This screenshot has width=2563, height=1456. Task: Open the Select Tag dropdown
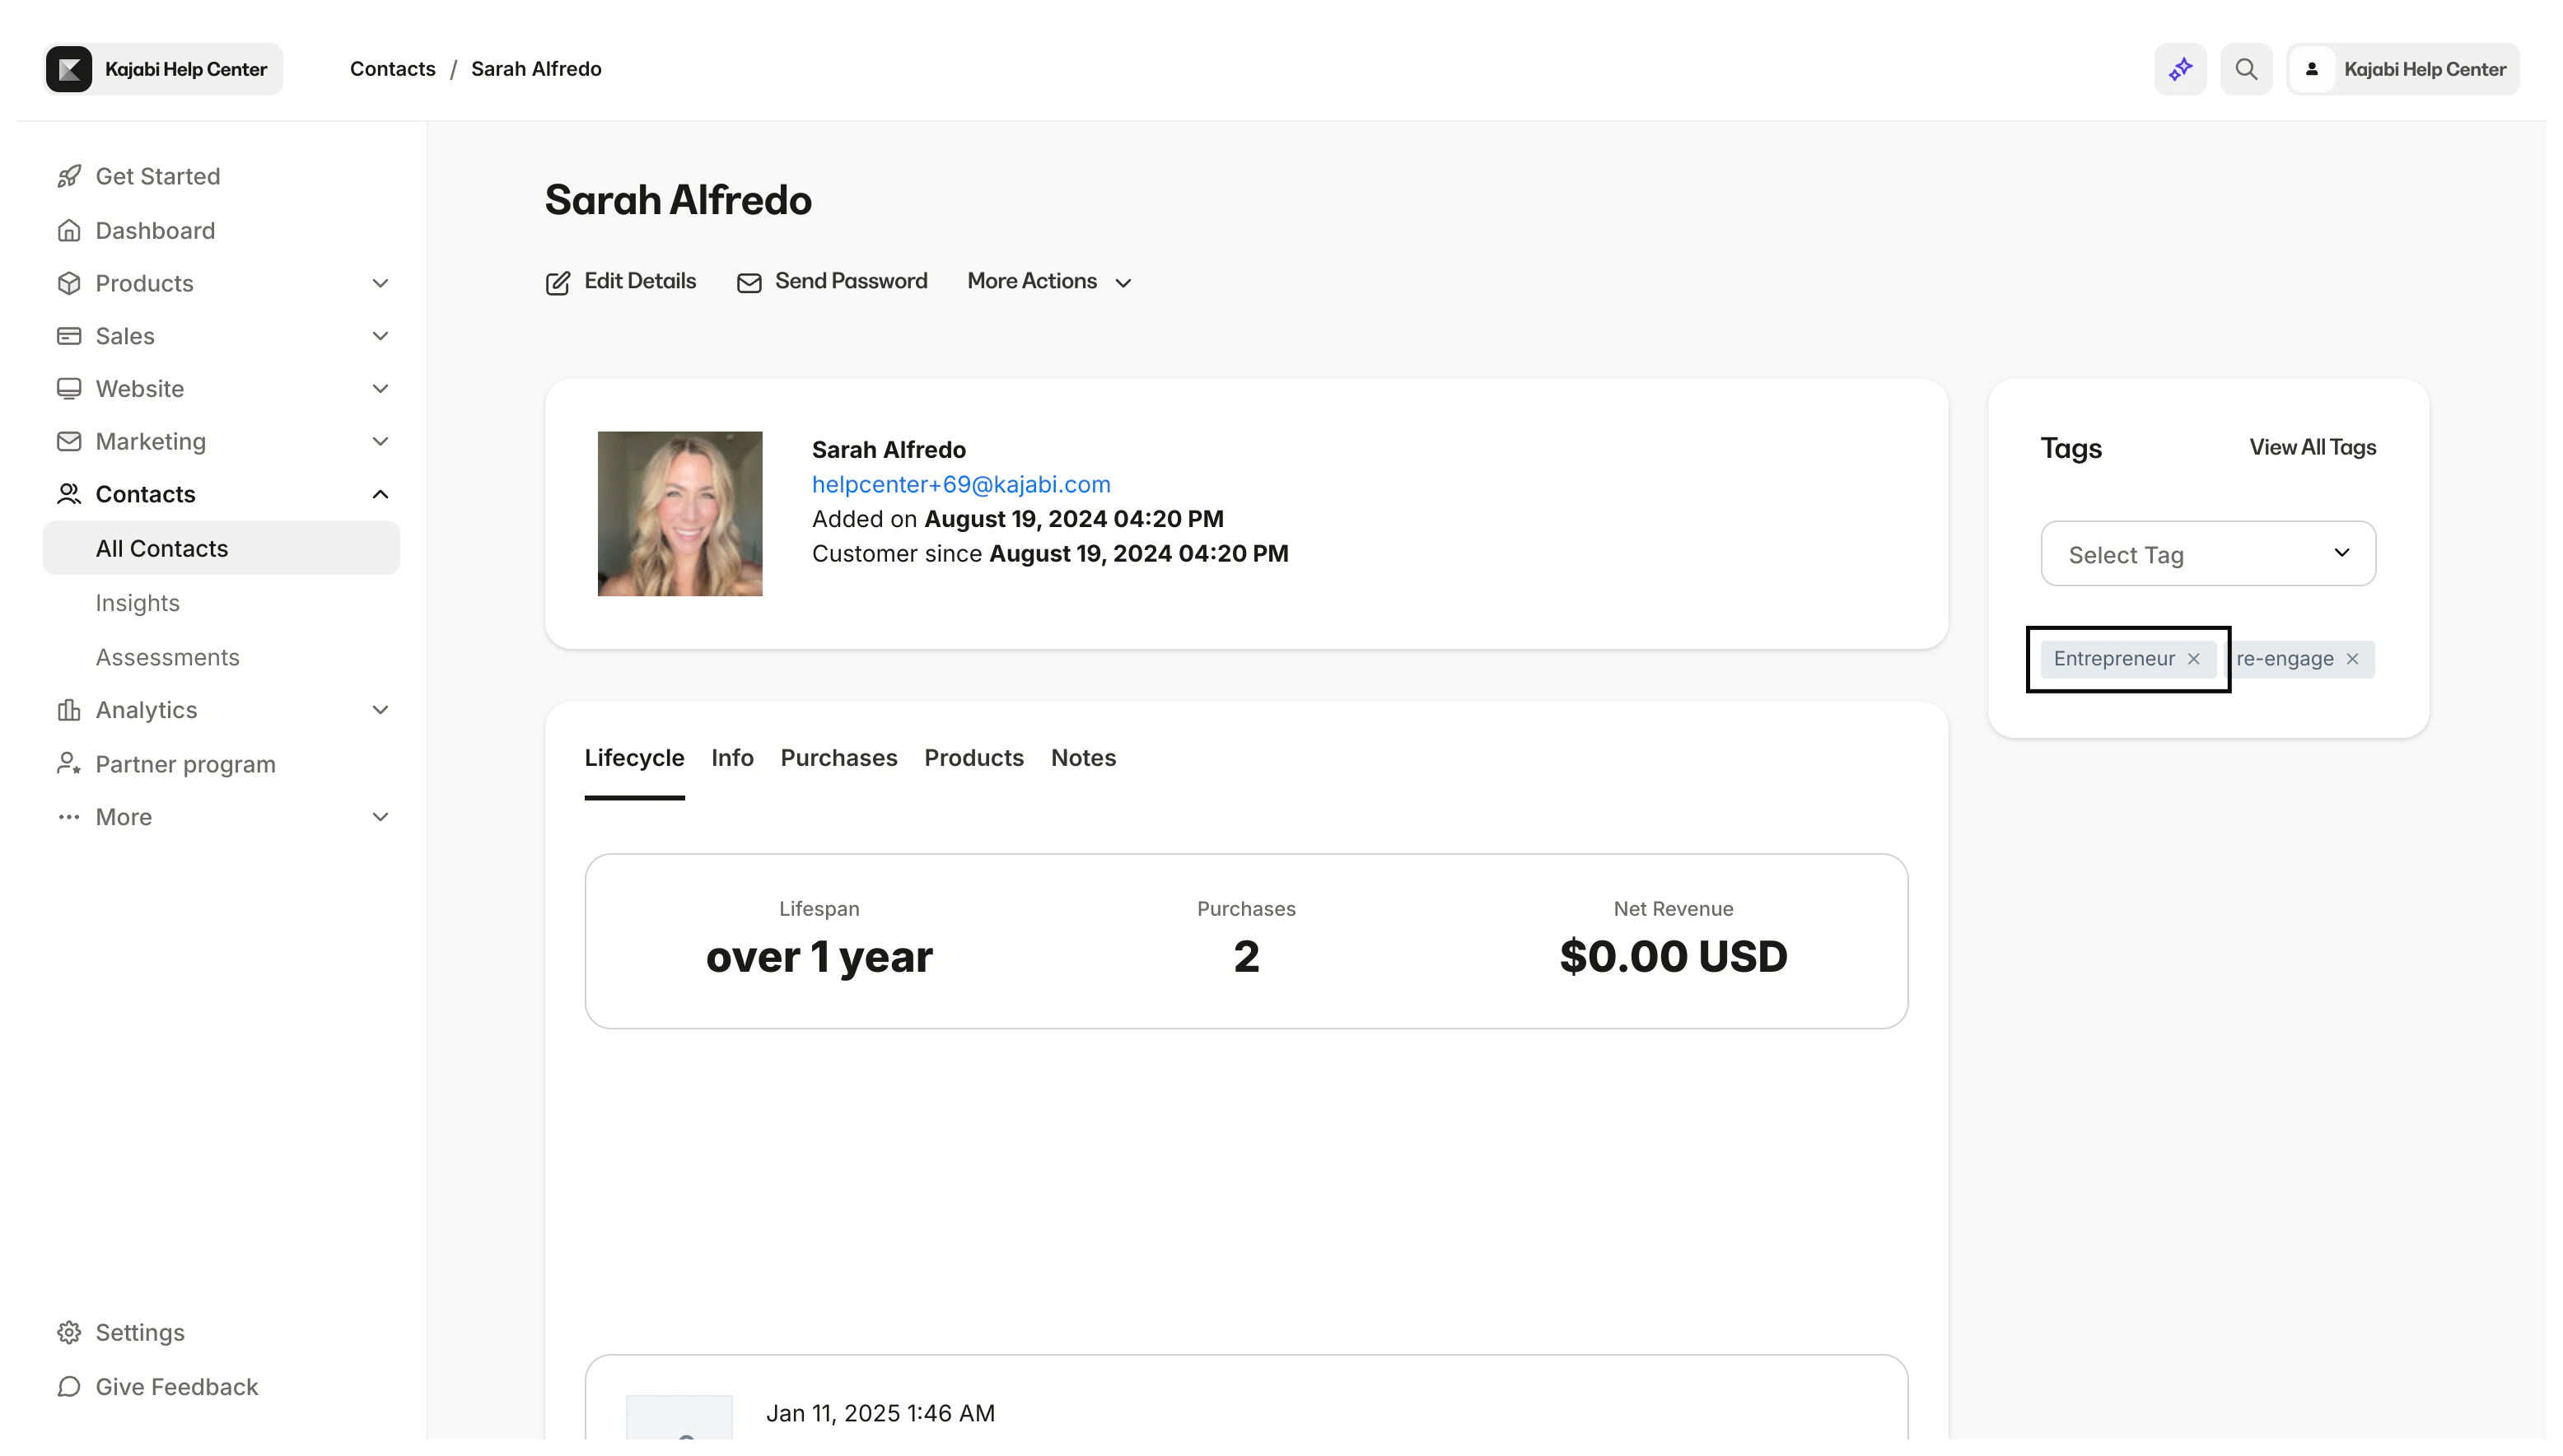click(2208, 554)
